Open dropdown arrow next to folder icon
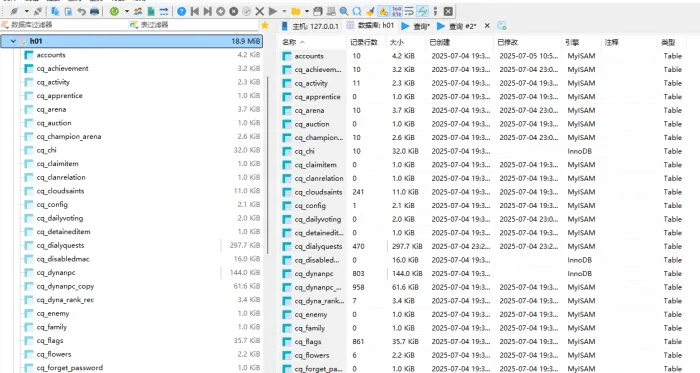The width and height of the screenshot is (700, 373). click(x=307, y=11)
